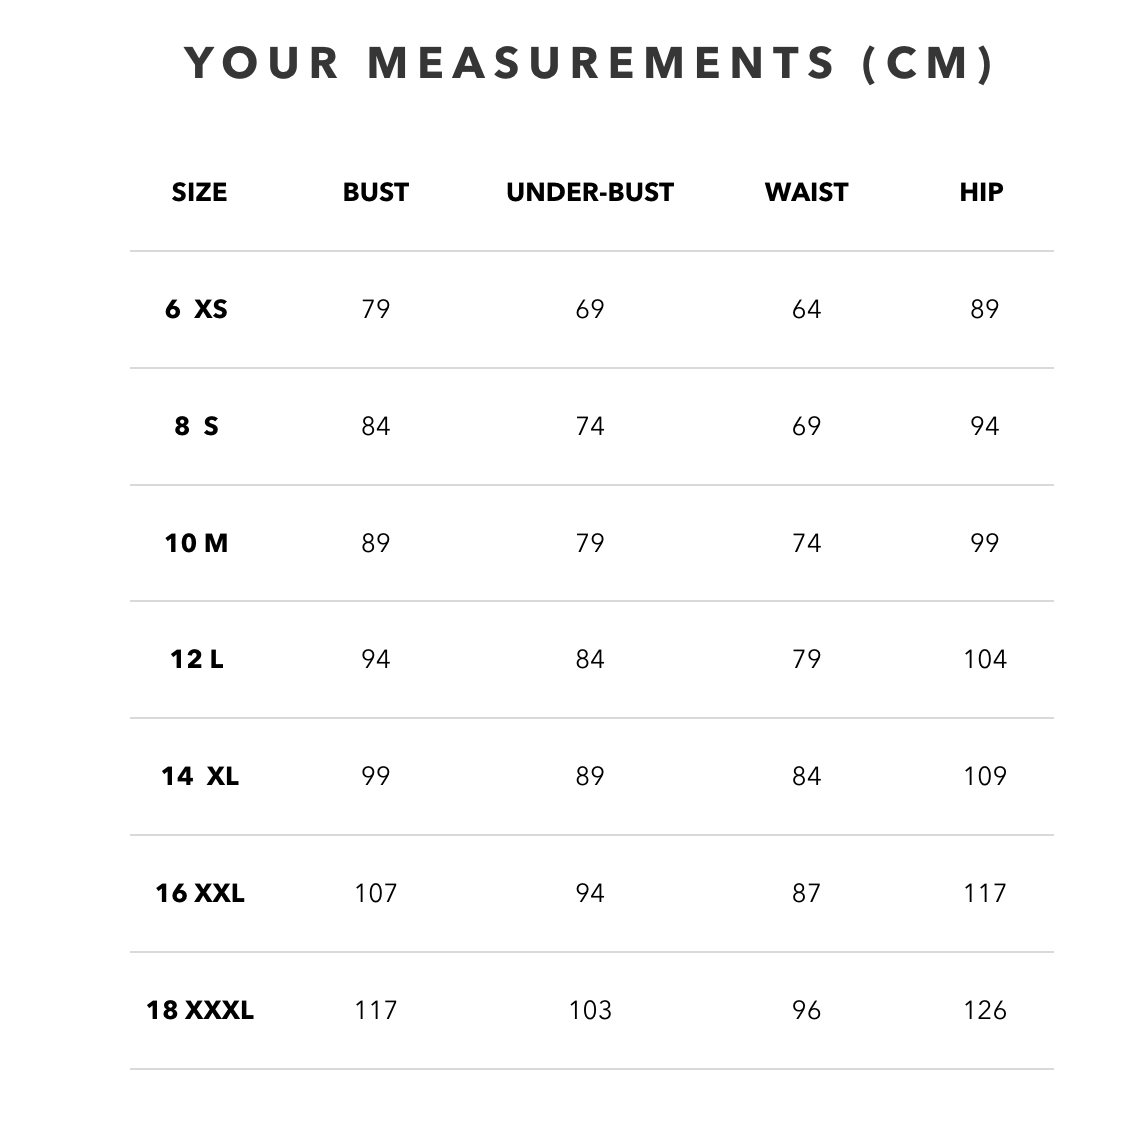The width and height of the screenshot is (1134, 1126).
Task: Select the 18 XXXL size row label
Action: pyautogui.click(x=200, y=1010)
